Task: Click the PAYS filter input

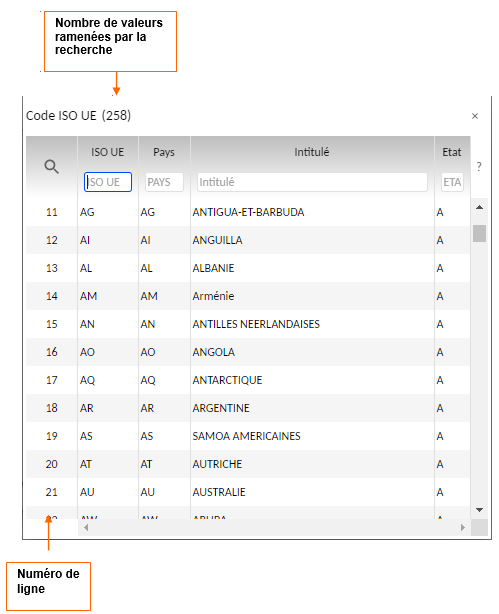Action: pyautogui.click(x=164, y=182)
